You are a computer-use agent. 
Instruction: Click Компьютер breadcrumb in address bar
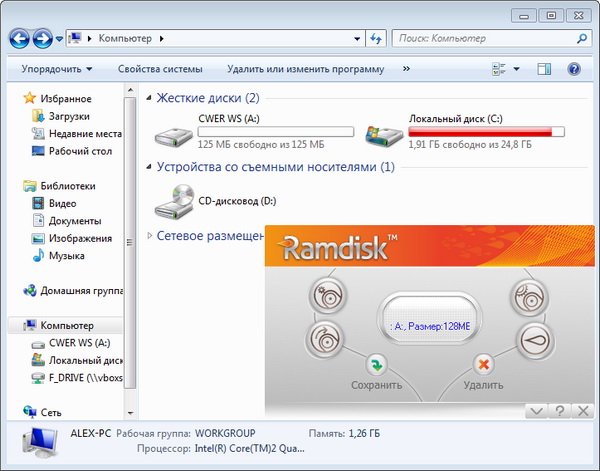click(125, 38)
